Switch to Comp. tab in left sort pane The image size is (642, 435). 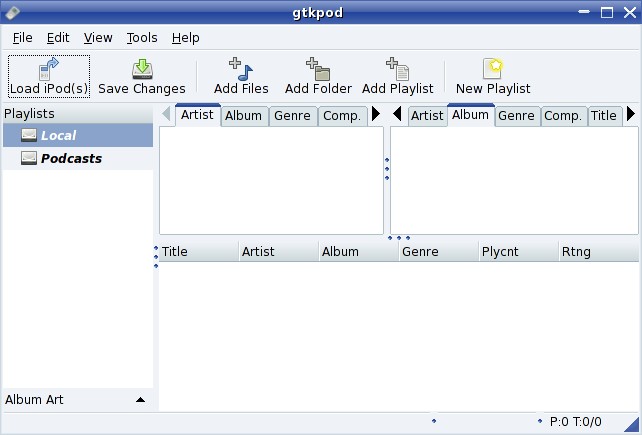342,116
